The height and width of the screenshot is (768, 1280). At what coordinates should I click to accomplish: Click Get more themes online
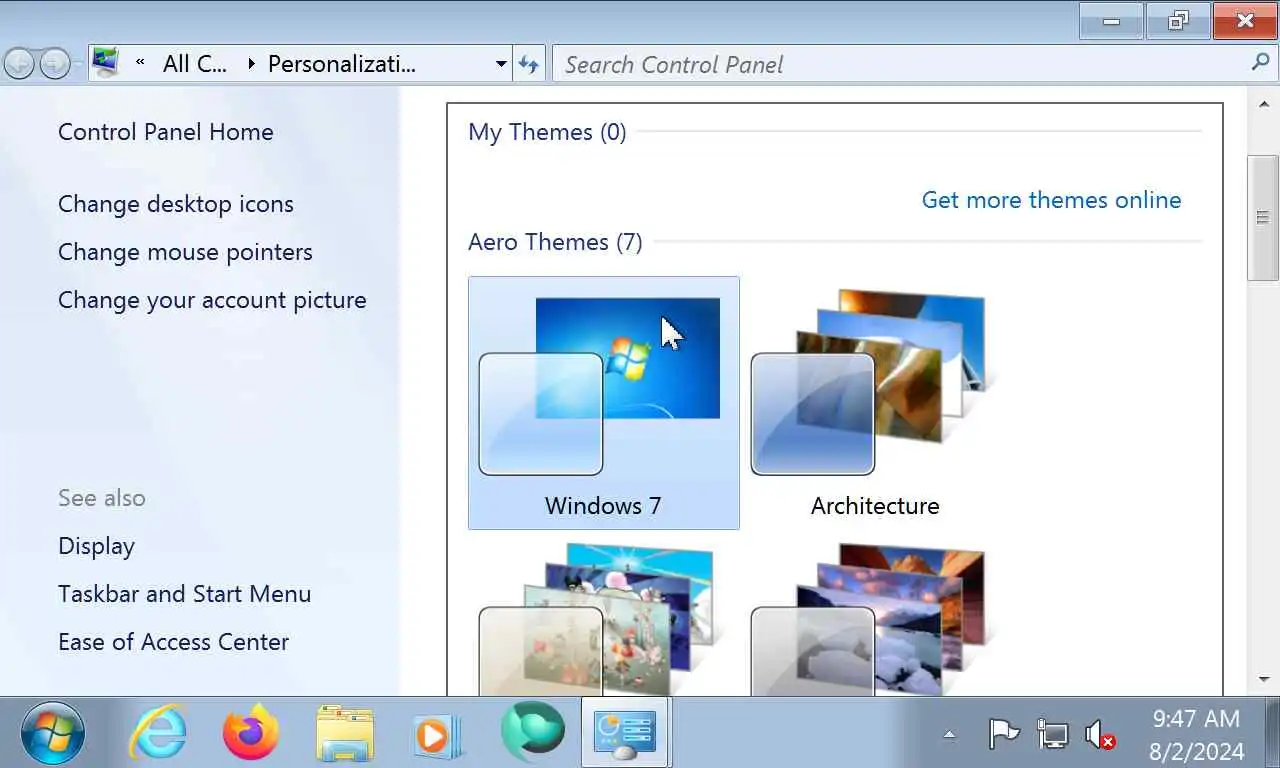[1051, 200]
